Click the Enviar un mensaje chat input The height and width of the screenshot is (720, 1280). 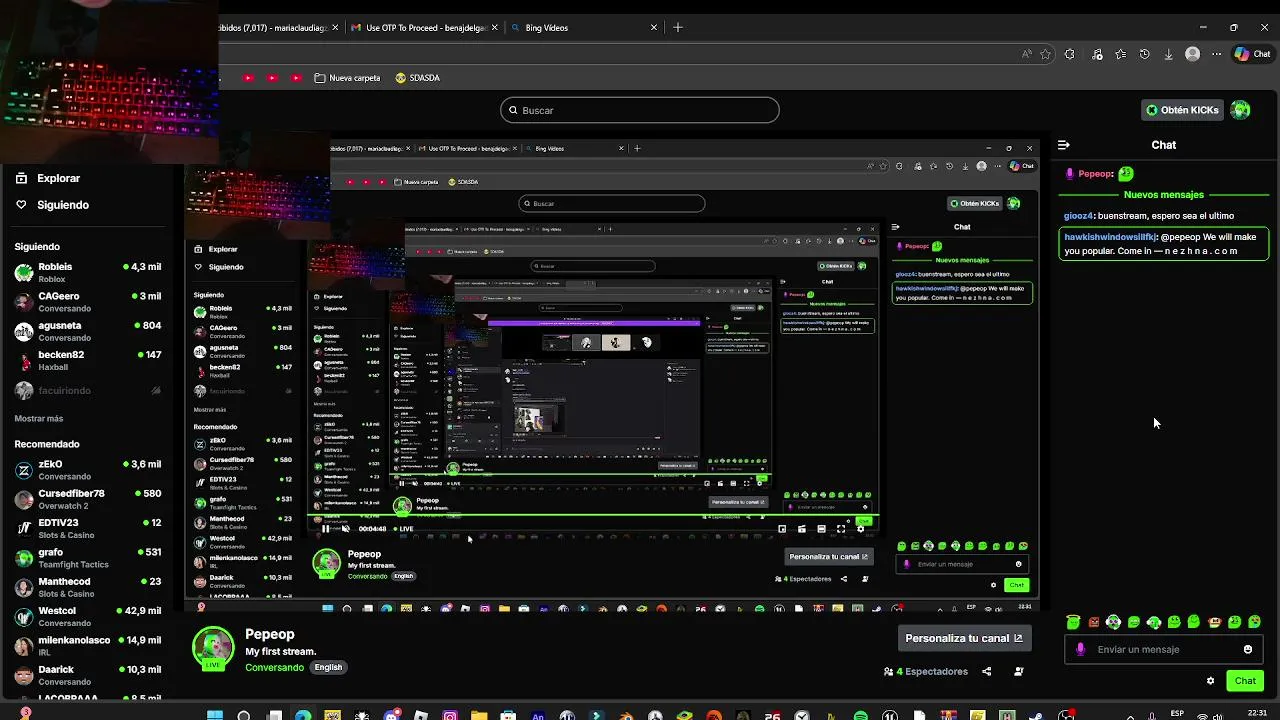pyautogui.click(x=1164, y=649)
